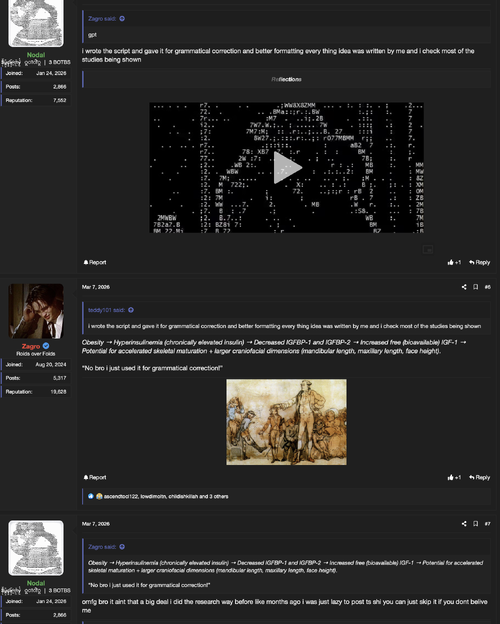The width and height of the screenshot is (500, 624).
Task: Click 'Mar 7, 2026' date on post #7
Action: [x=96, y=524]
